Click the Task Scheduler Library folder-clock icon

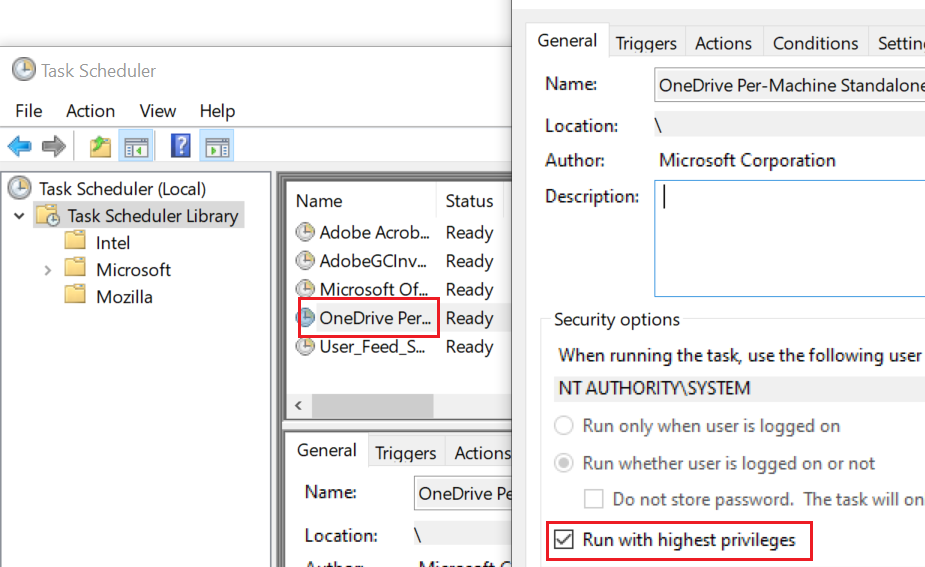pos(48,215)
